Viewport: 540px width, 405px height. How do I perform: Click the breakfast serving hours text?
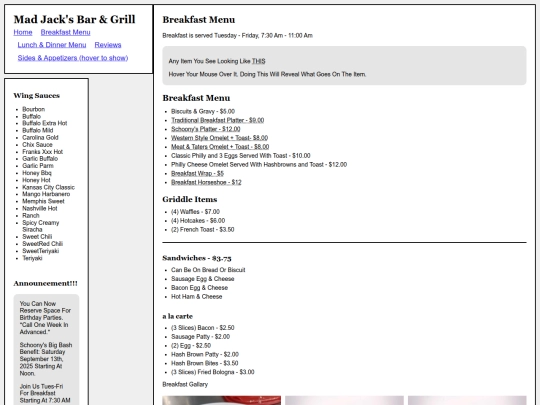(x=237, y=35)
